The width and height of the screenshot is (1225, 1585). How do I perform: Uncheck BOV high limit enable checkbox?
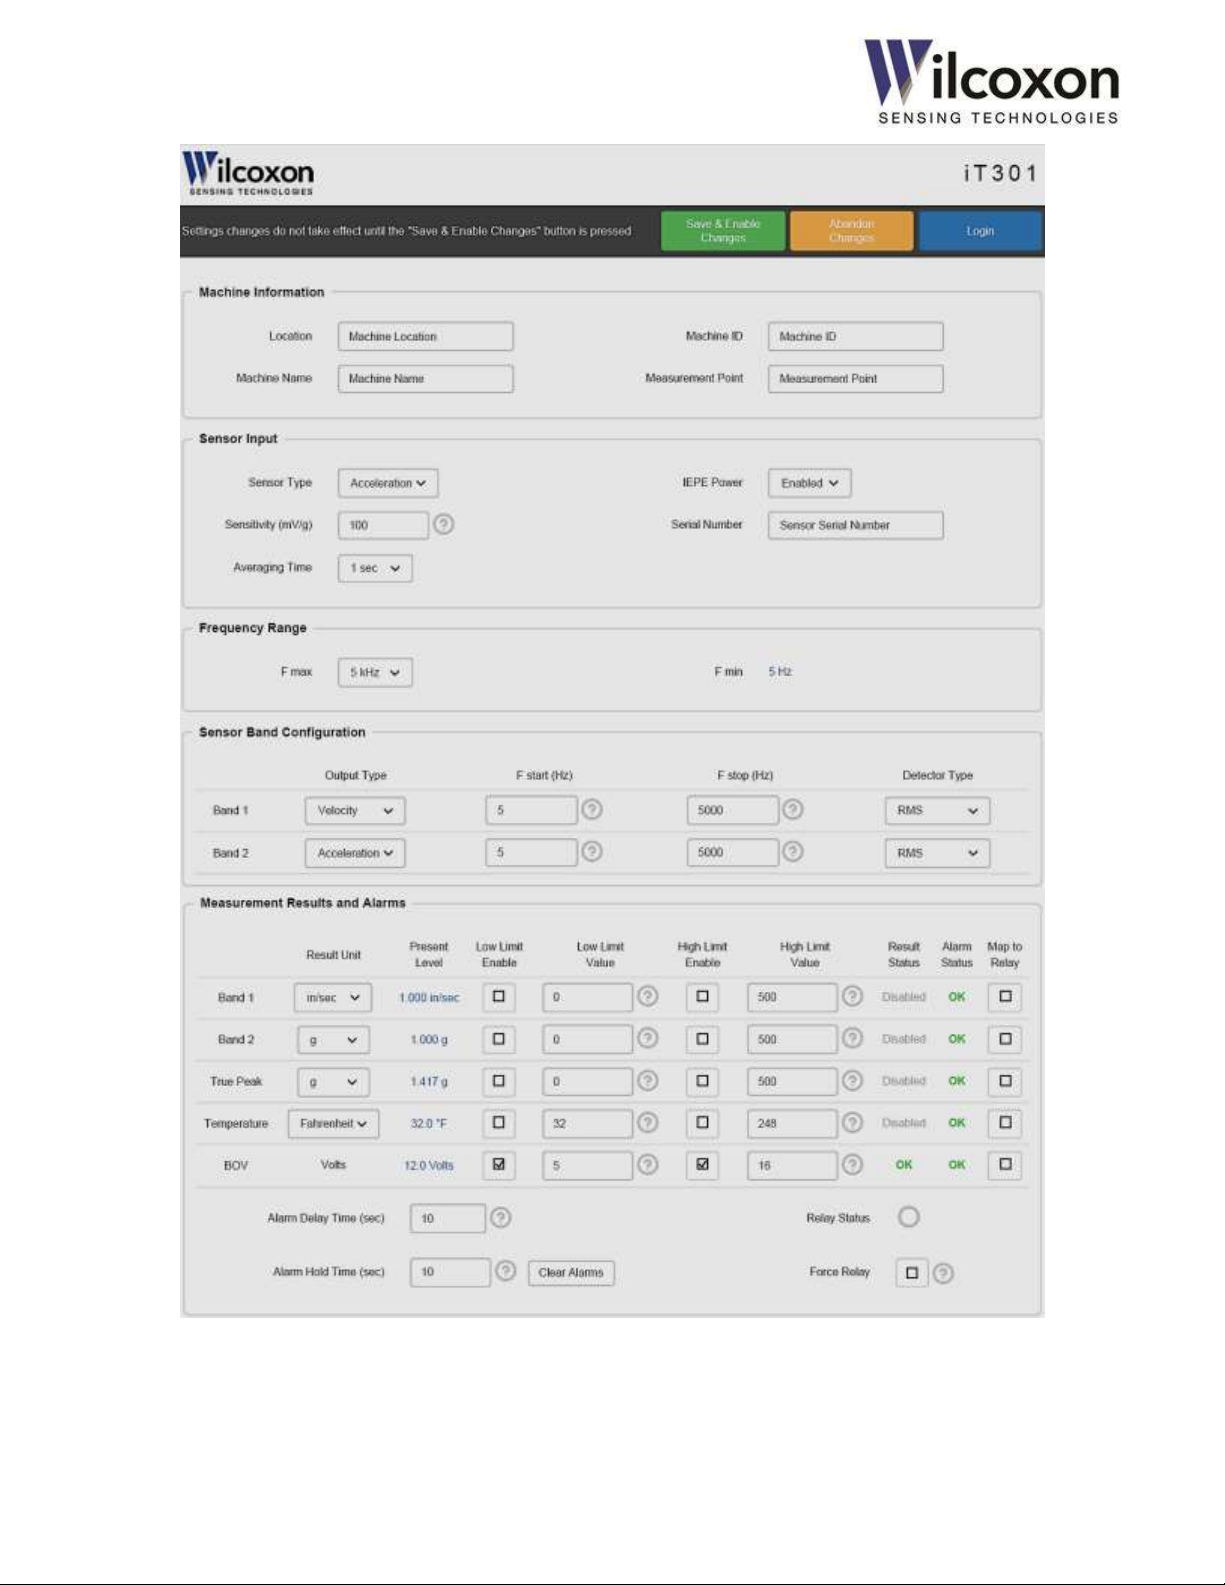point(702,1165)
